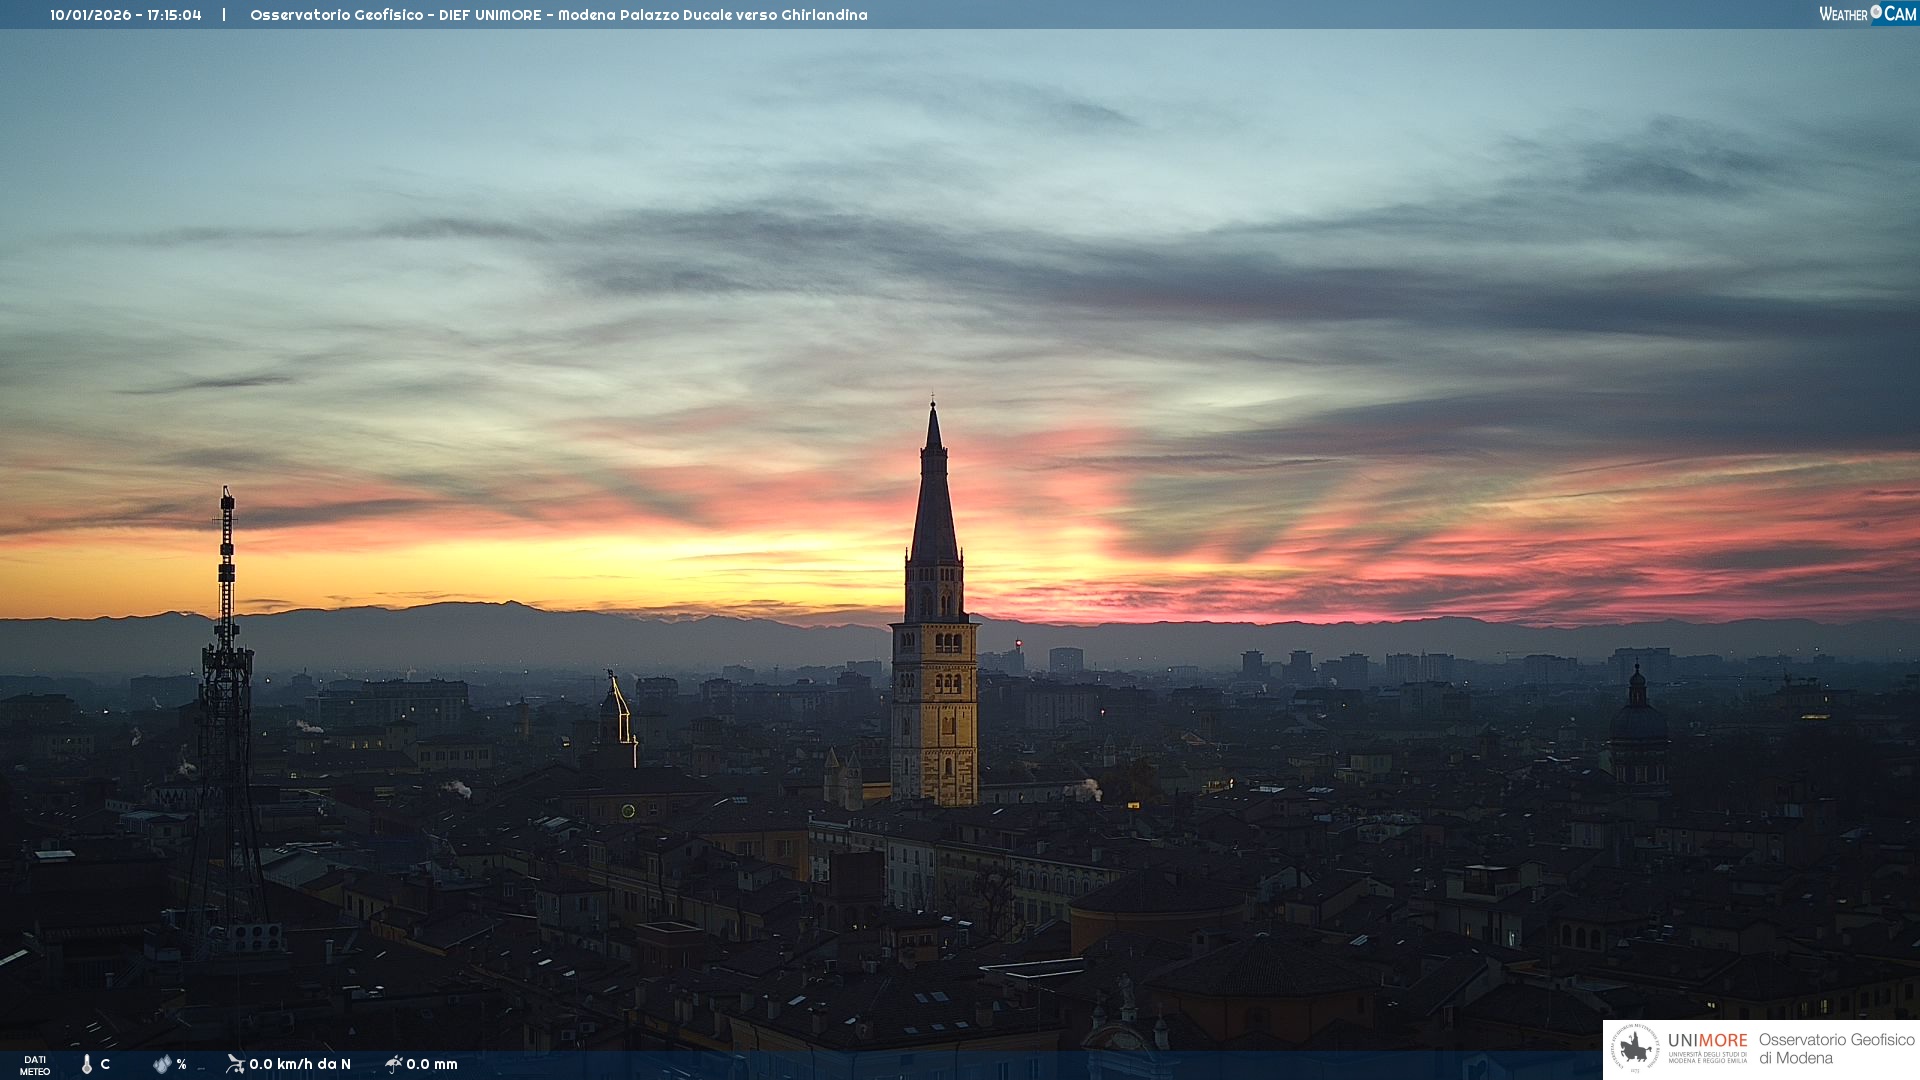Viewport: 1920px width, 1080px height.
Task: Click the WeatherCam logo
Action: tap(1867, 14)
